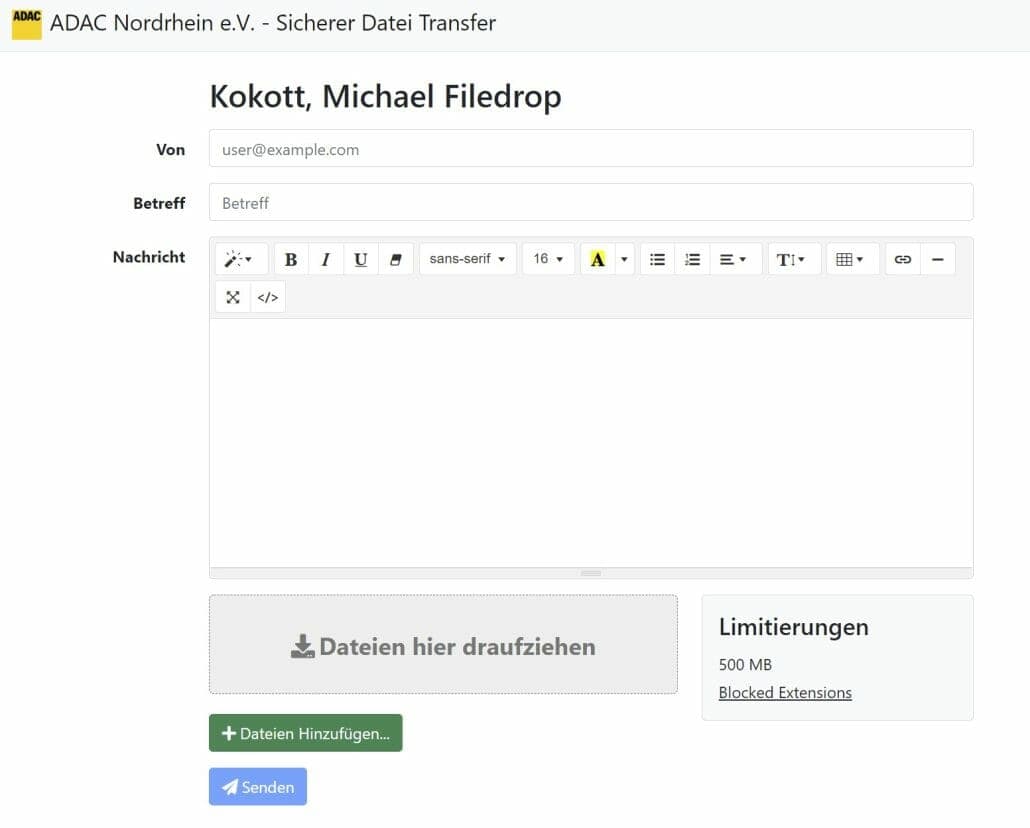Switch editor to fullscreen mode
The image size is (1030, 828).
click(233, 297)
